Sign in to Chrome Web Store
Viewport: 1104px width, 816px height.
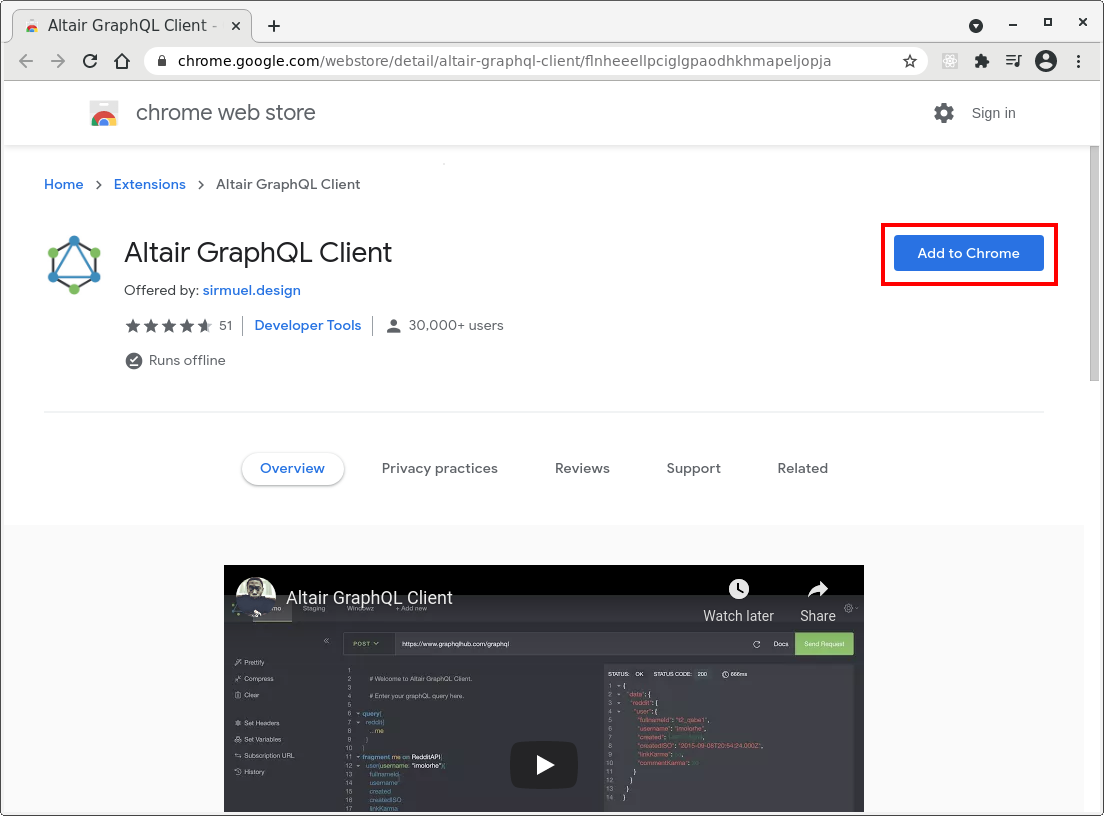(993, 113)
